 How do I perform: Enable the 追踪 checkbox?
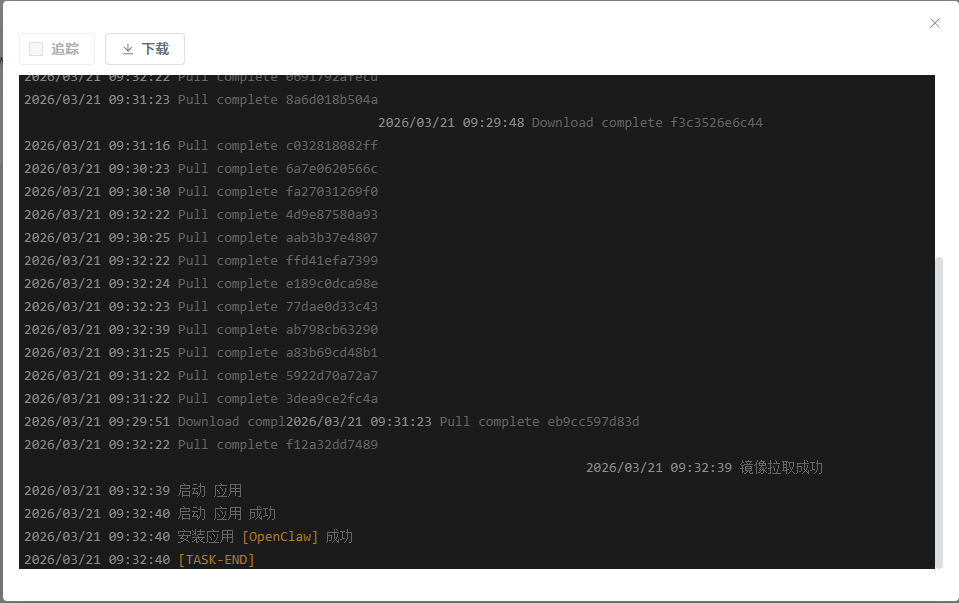pyautogui.click(x=36, y=49)
